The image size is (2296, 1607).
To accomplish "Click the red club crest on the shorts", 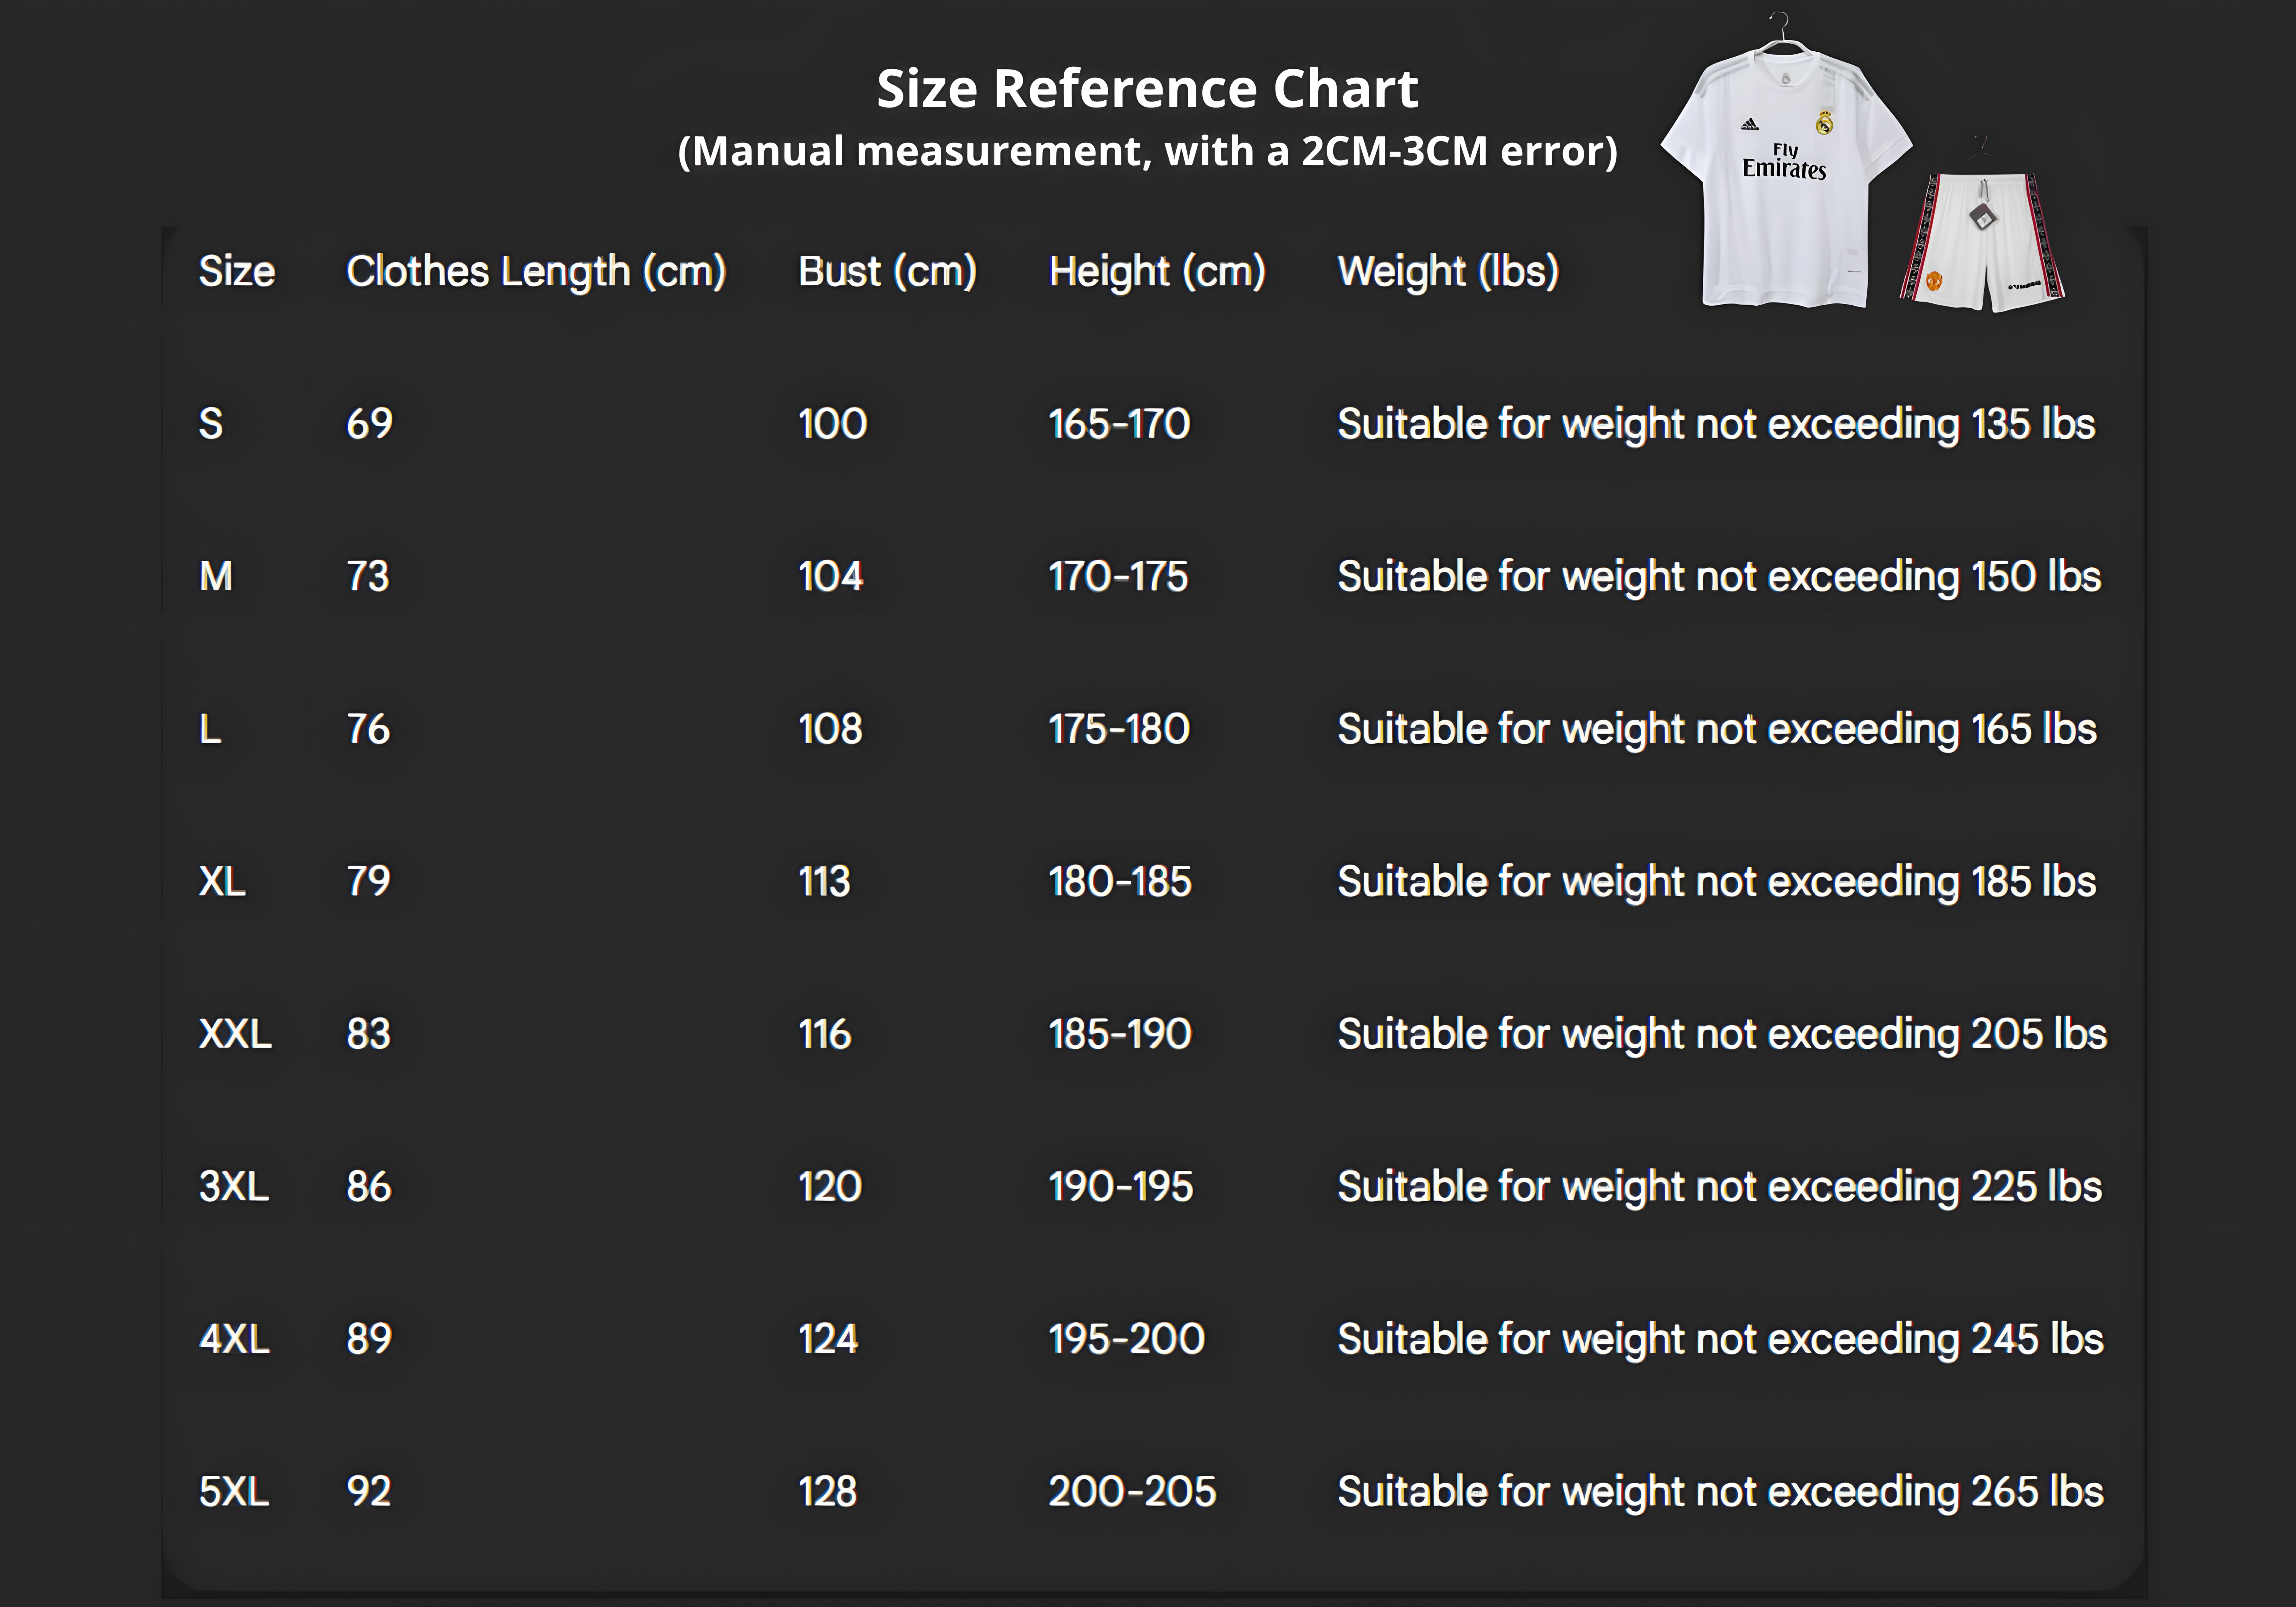I will pos(1934,282).
